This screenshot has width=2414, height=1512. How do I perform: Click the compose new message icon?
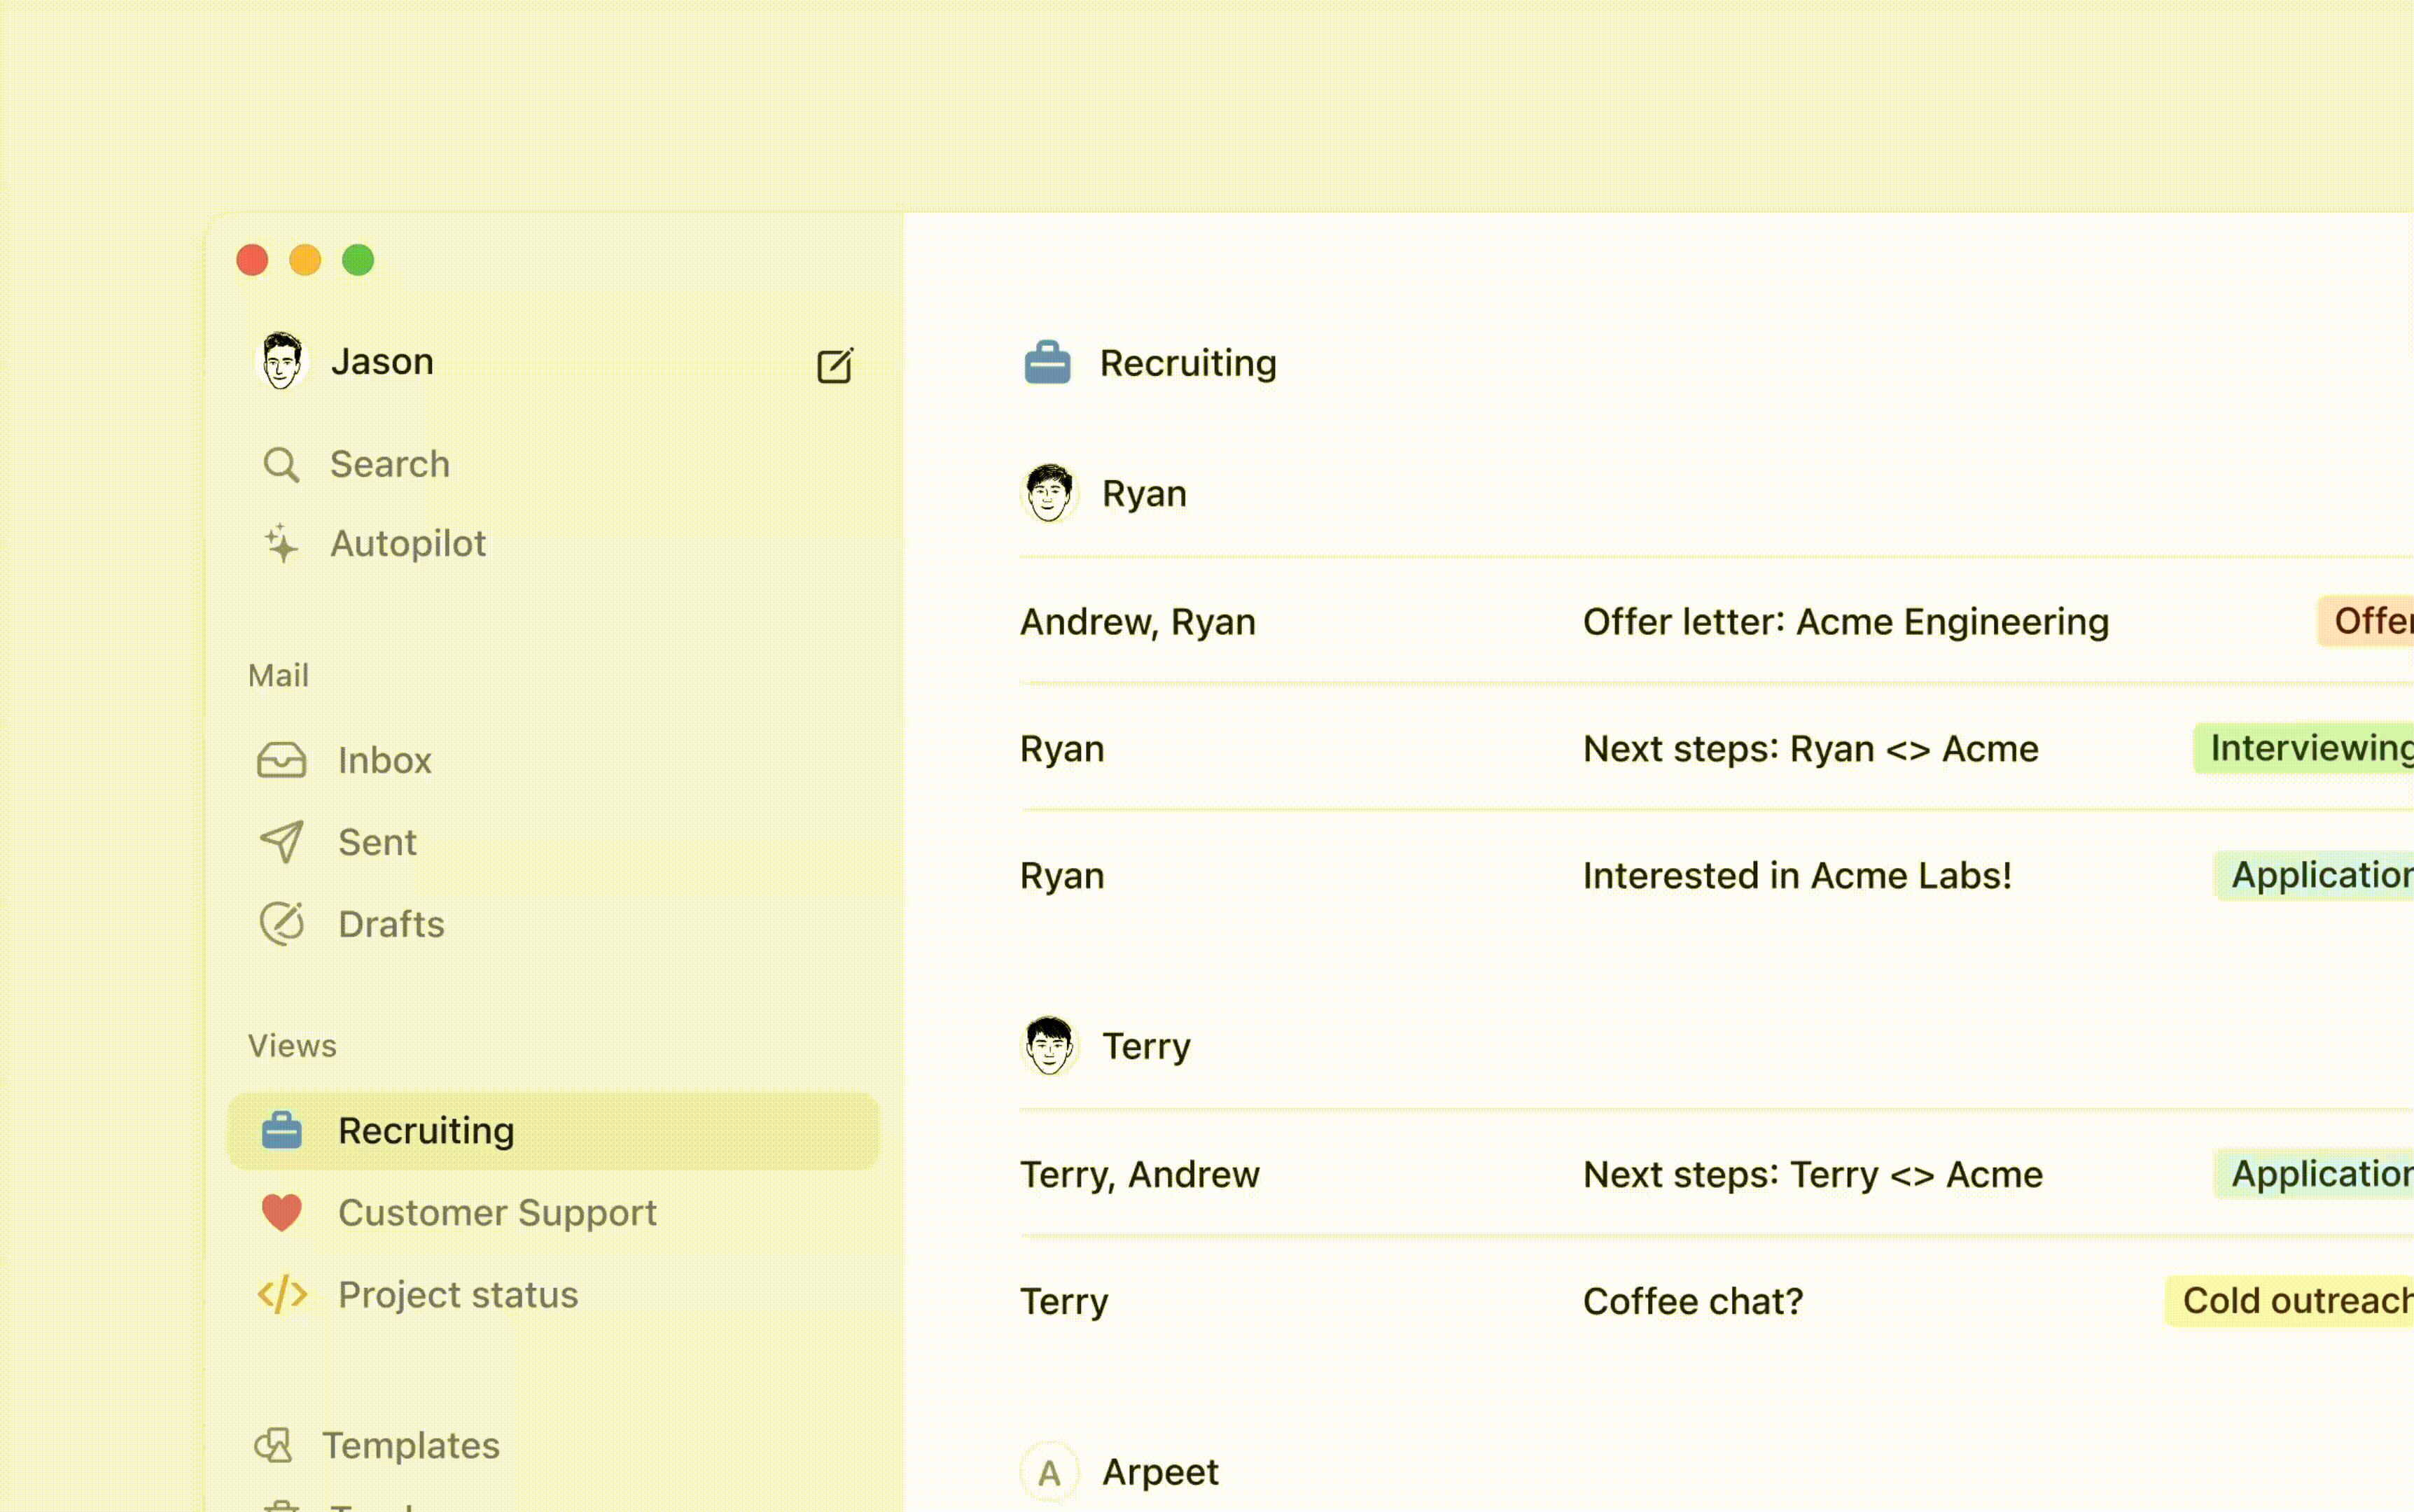pos(834,365)
